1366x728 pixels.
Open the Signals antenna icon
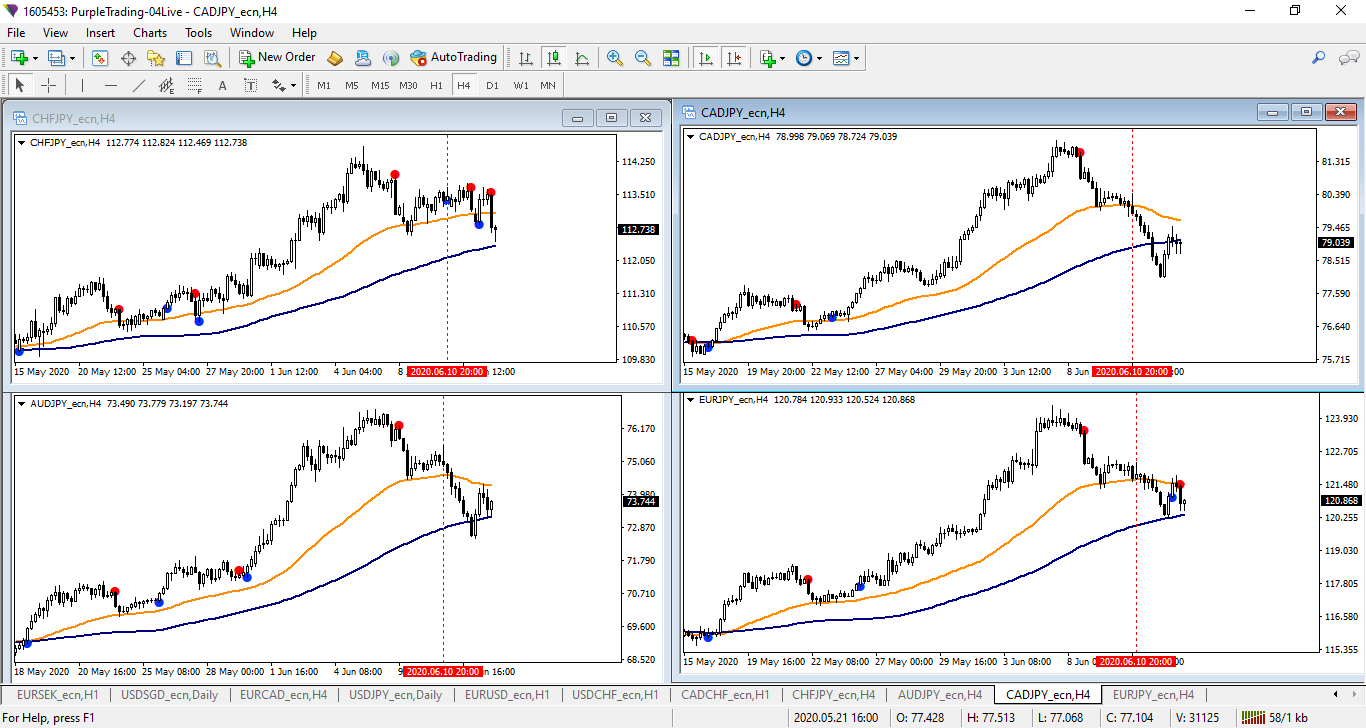click(391, 58)
